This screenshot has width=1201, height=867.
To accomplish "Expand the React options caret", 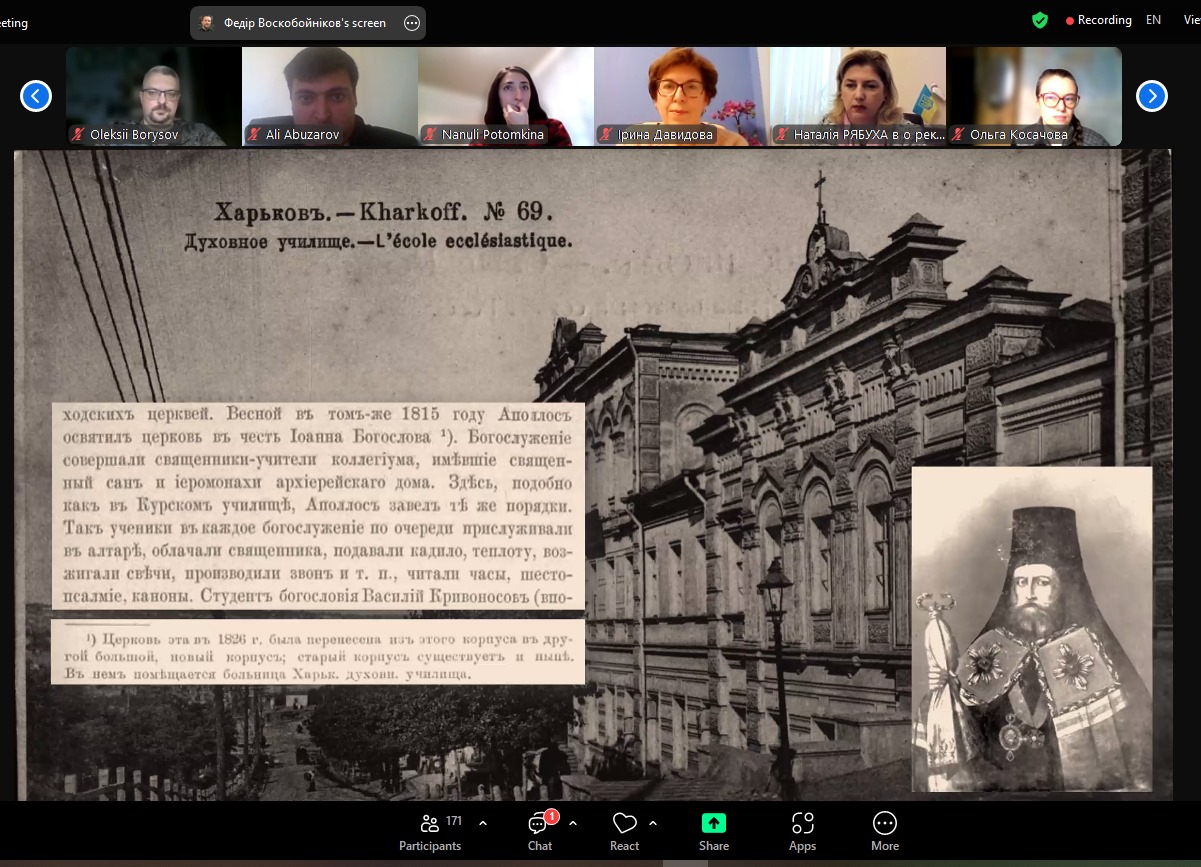I will click(x=653, y=823).
